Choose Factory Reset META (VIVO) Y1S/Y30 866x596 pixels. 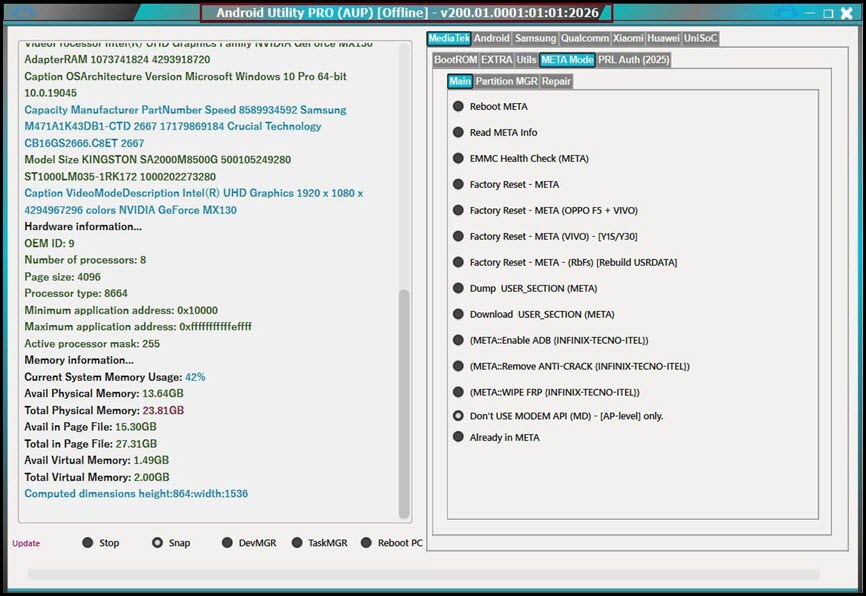click(545, 236)
